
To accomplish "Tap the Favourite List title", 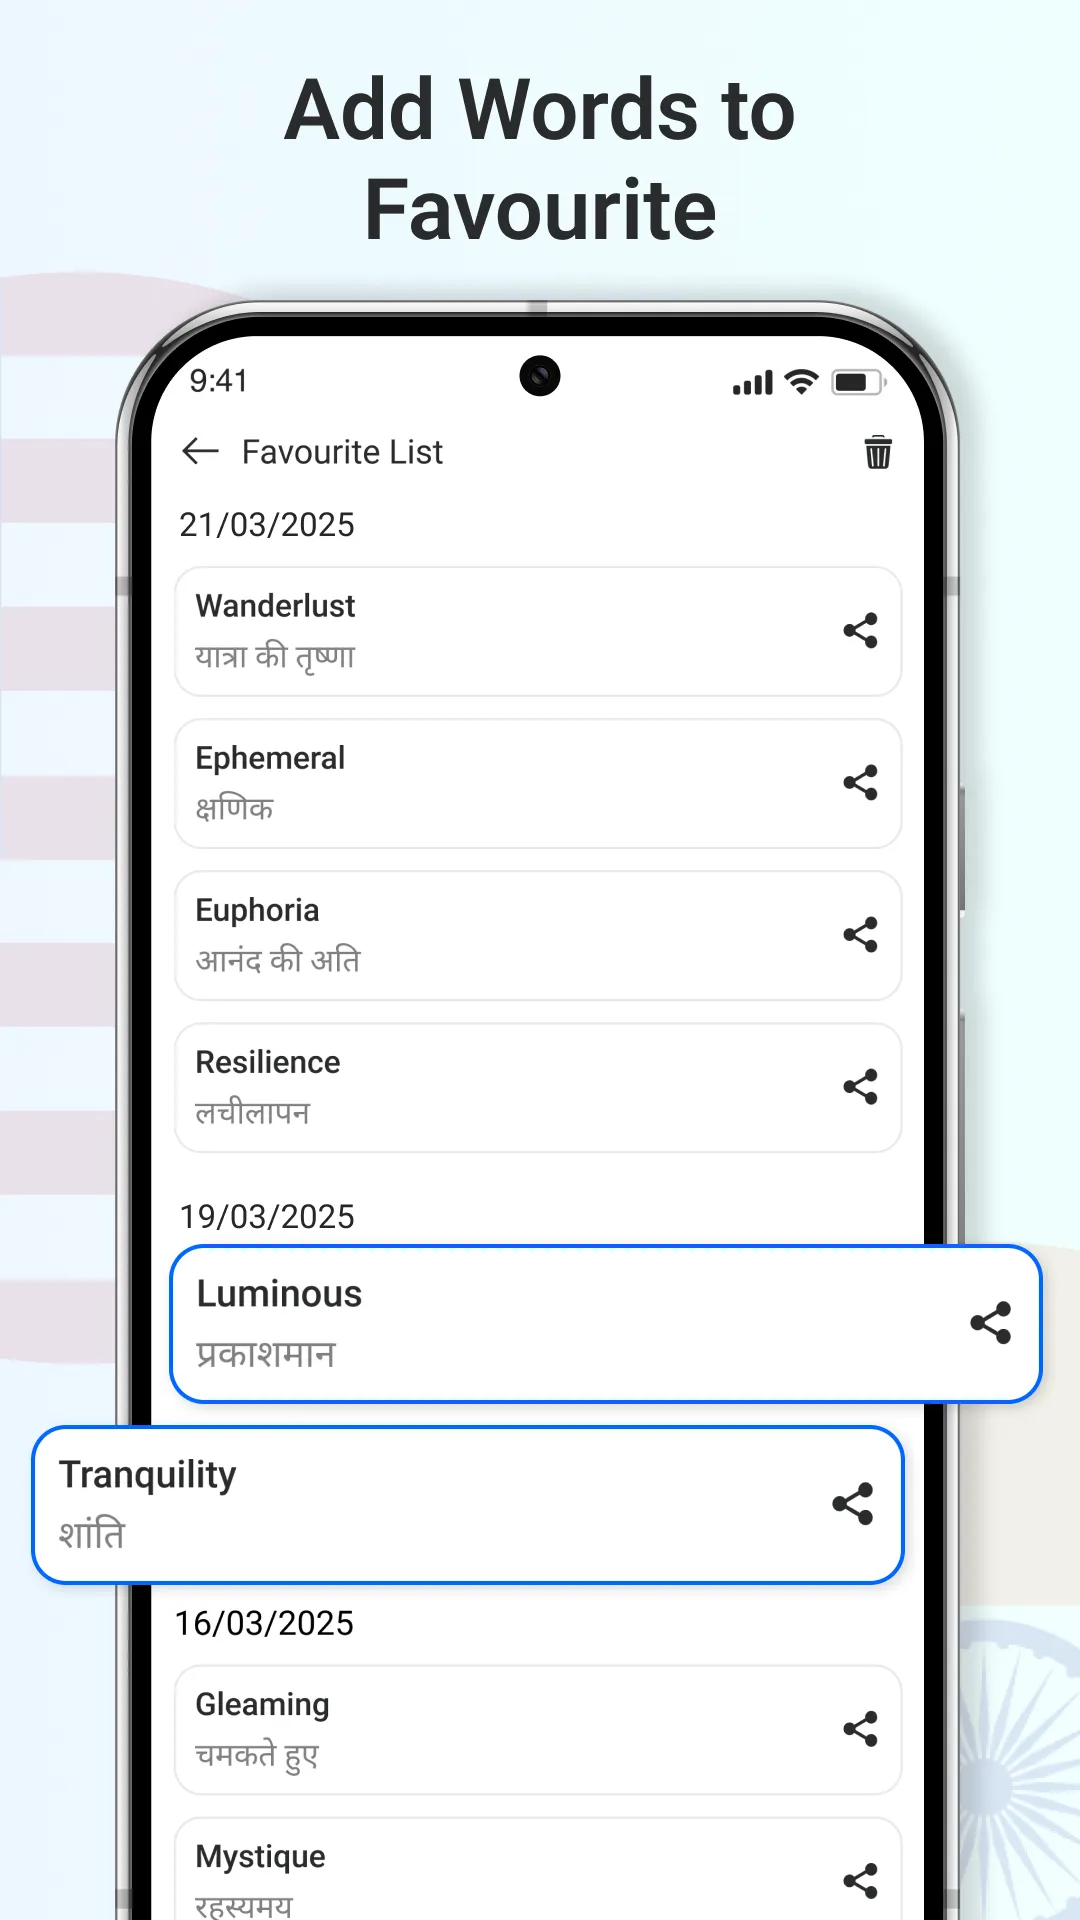I will point(342,452).
